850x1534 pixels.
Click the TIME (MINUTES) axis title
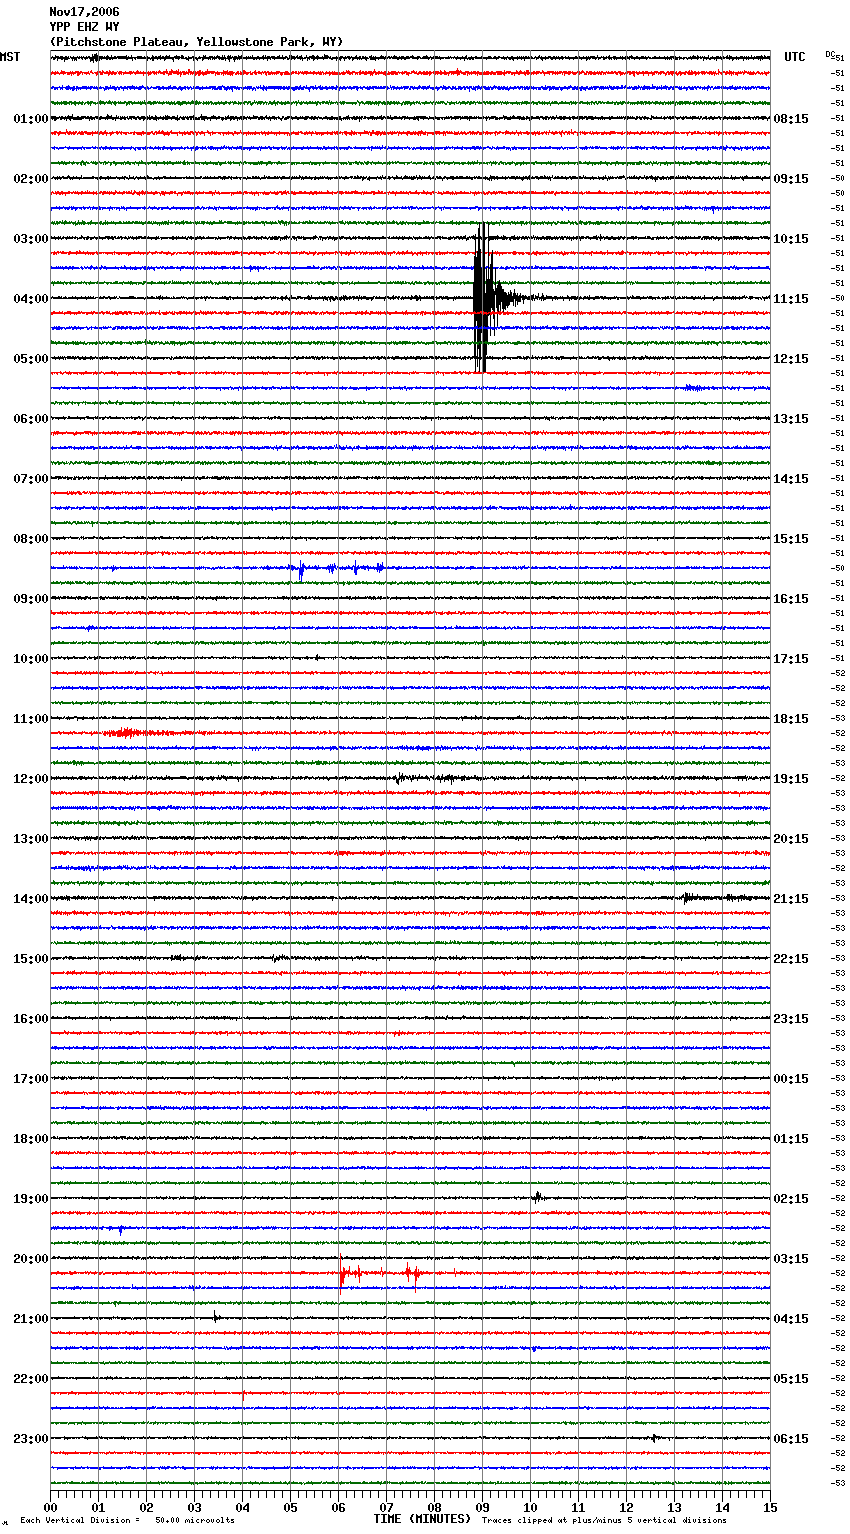[x=422, y=1519]
